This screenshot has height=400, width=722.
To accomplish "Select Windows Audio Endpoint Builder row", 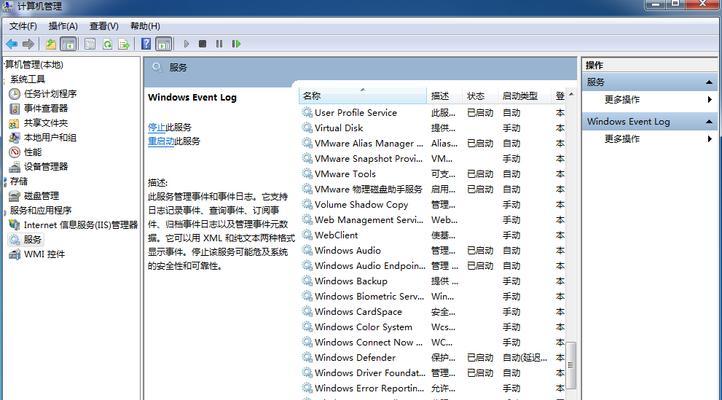I will click(x=433, y=266).
